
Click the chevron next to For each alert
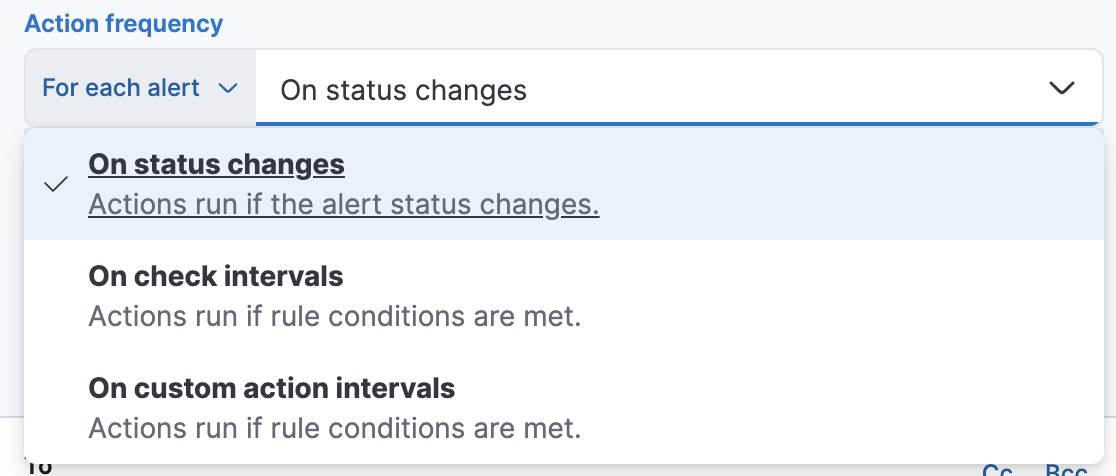click(x=228, y=89)
